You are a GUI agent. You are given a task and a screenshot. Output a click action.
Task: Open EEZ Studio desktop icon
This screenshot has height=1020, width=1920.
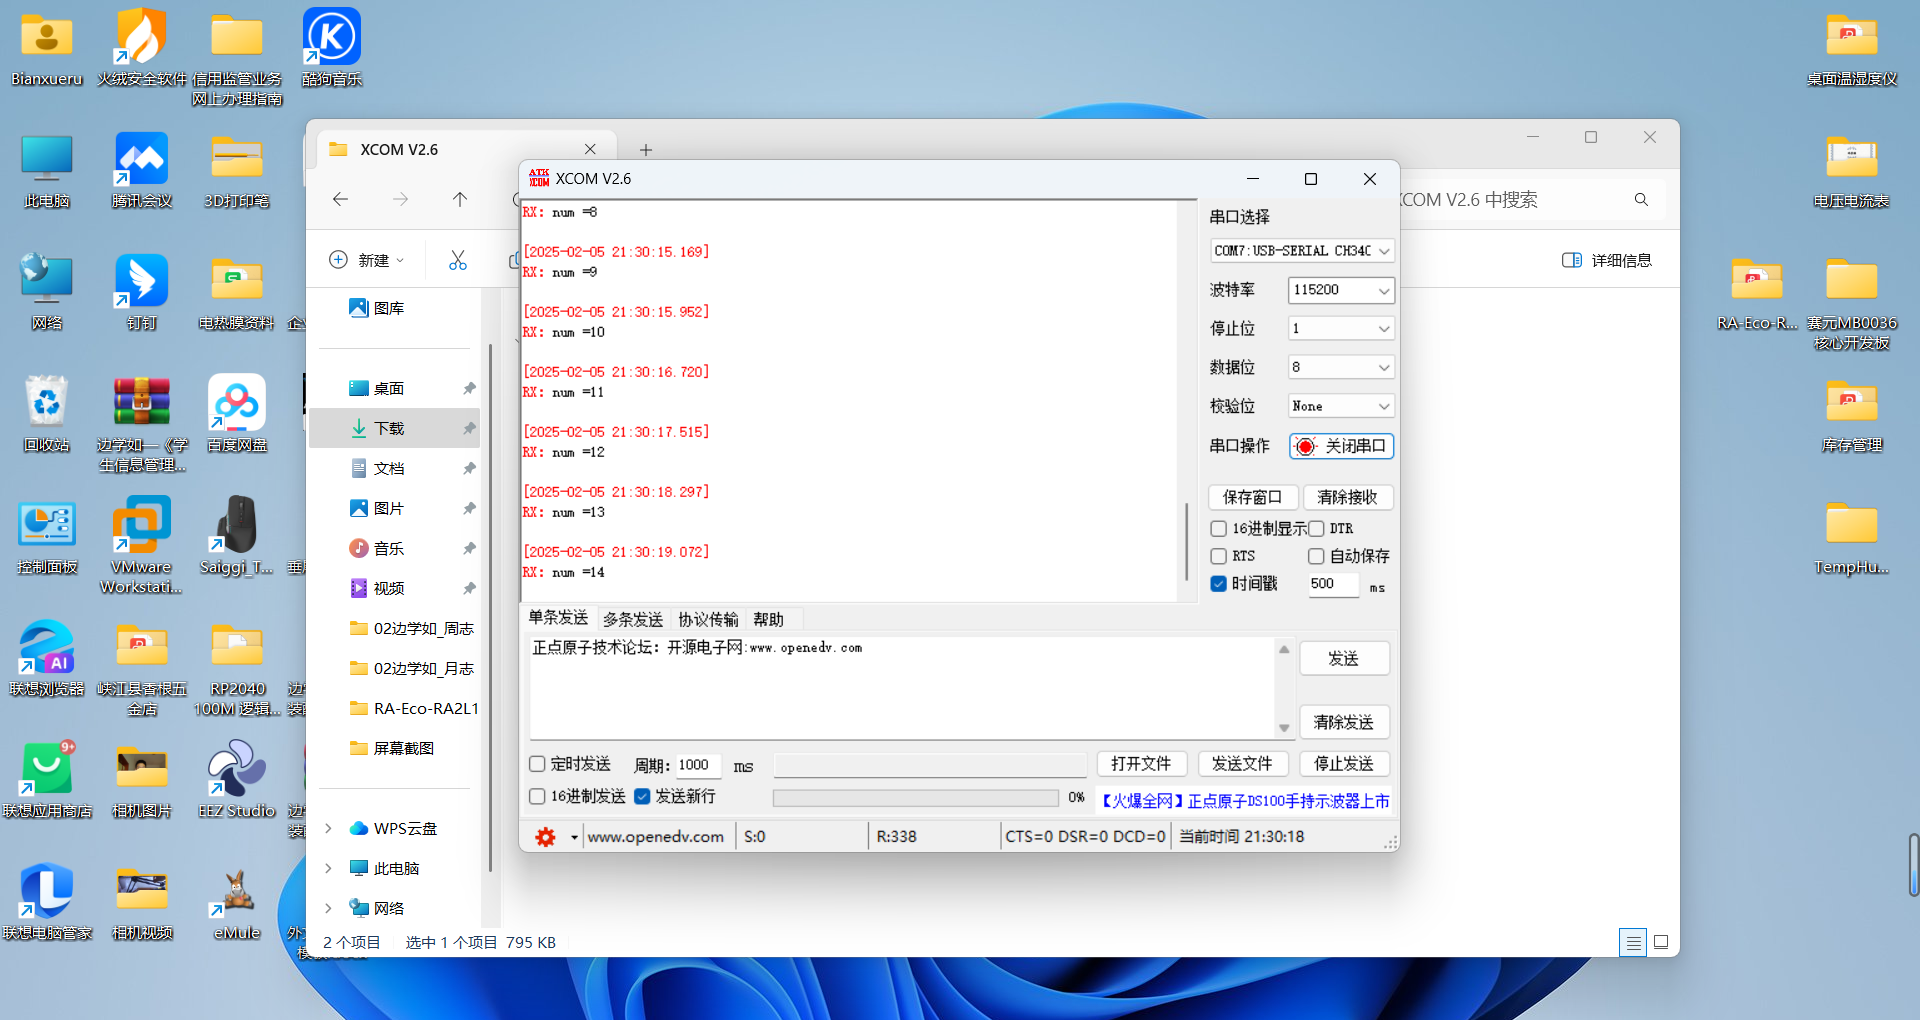237,780
